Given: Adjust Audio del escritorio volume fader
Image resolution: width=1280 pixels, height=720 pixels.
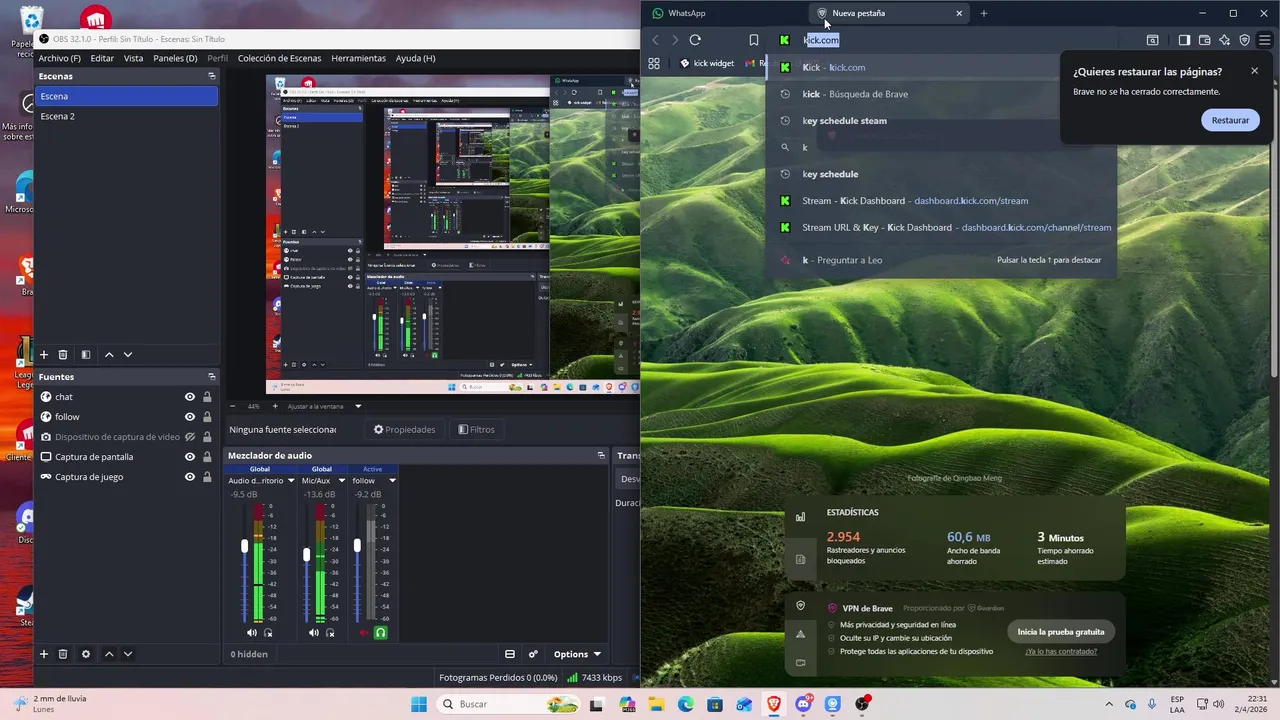Looking at the screenshot, I should pos(245,546).
